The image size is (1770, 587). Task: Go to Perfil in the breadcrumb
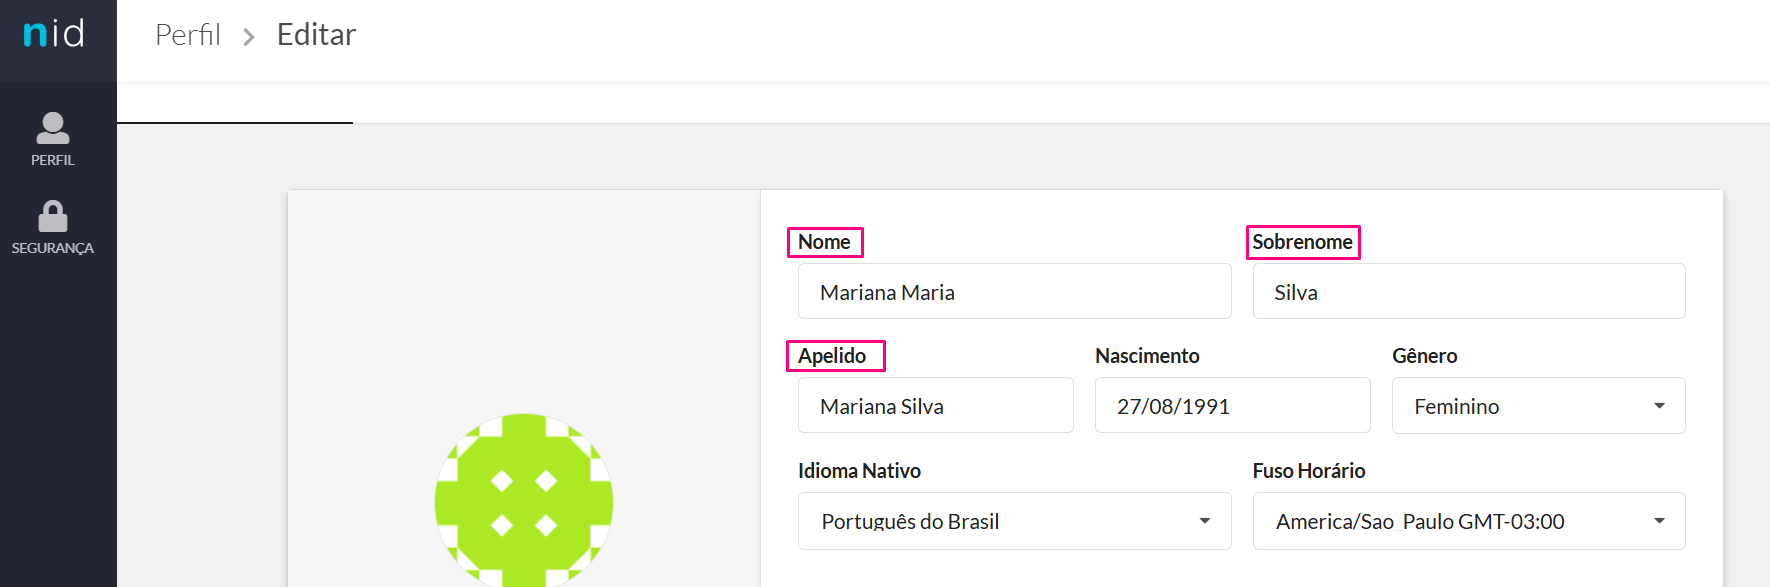coord(188,35)
